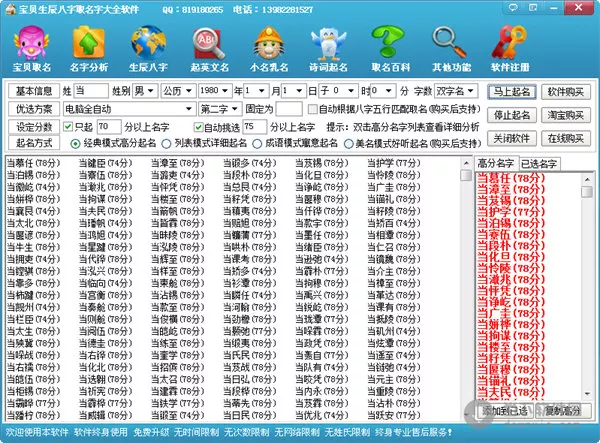This screenshot has width=600, height=443.
Task: Select name 当跃安 (77分) in list
Action: click(x=394, y=415)
